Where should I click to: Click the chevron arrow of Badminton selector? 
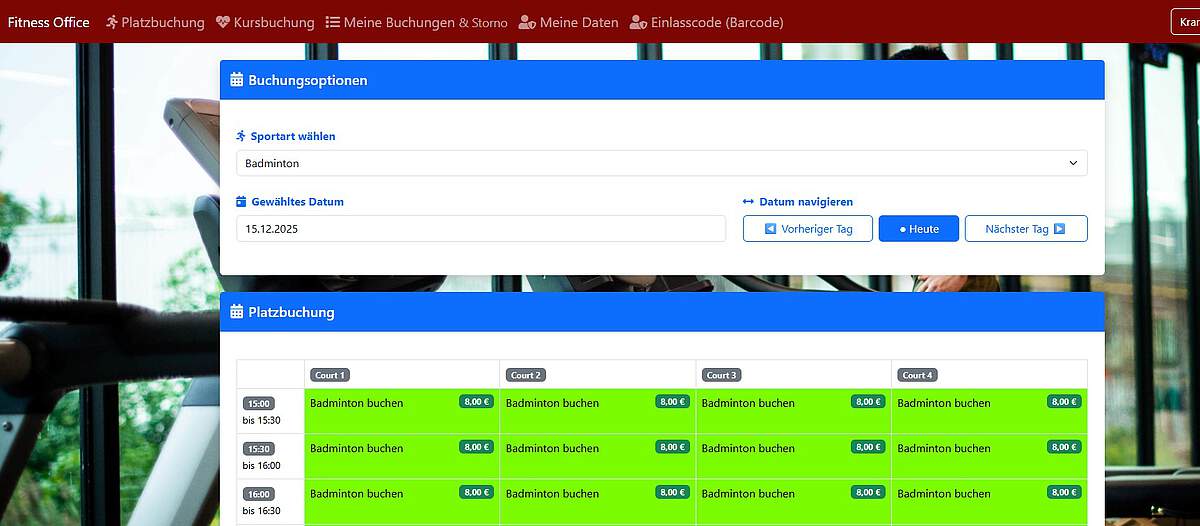1073,163
